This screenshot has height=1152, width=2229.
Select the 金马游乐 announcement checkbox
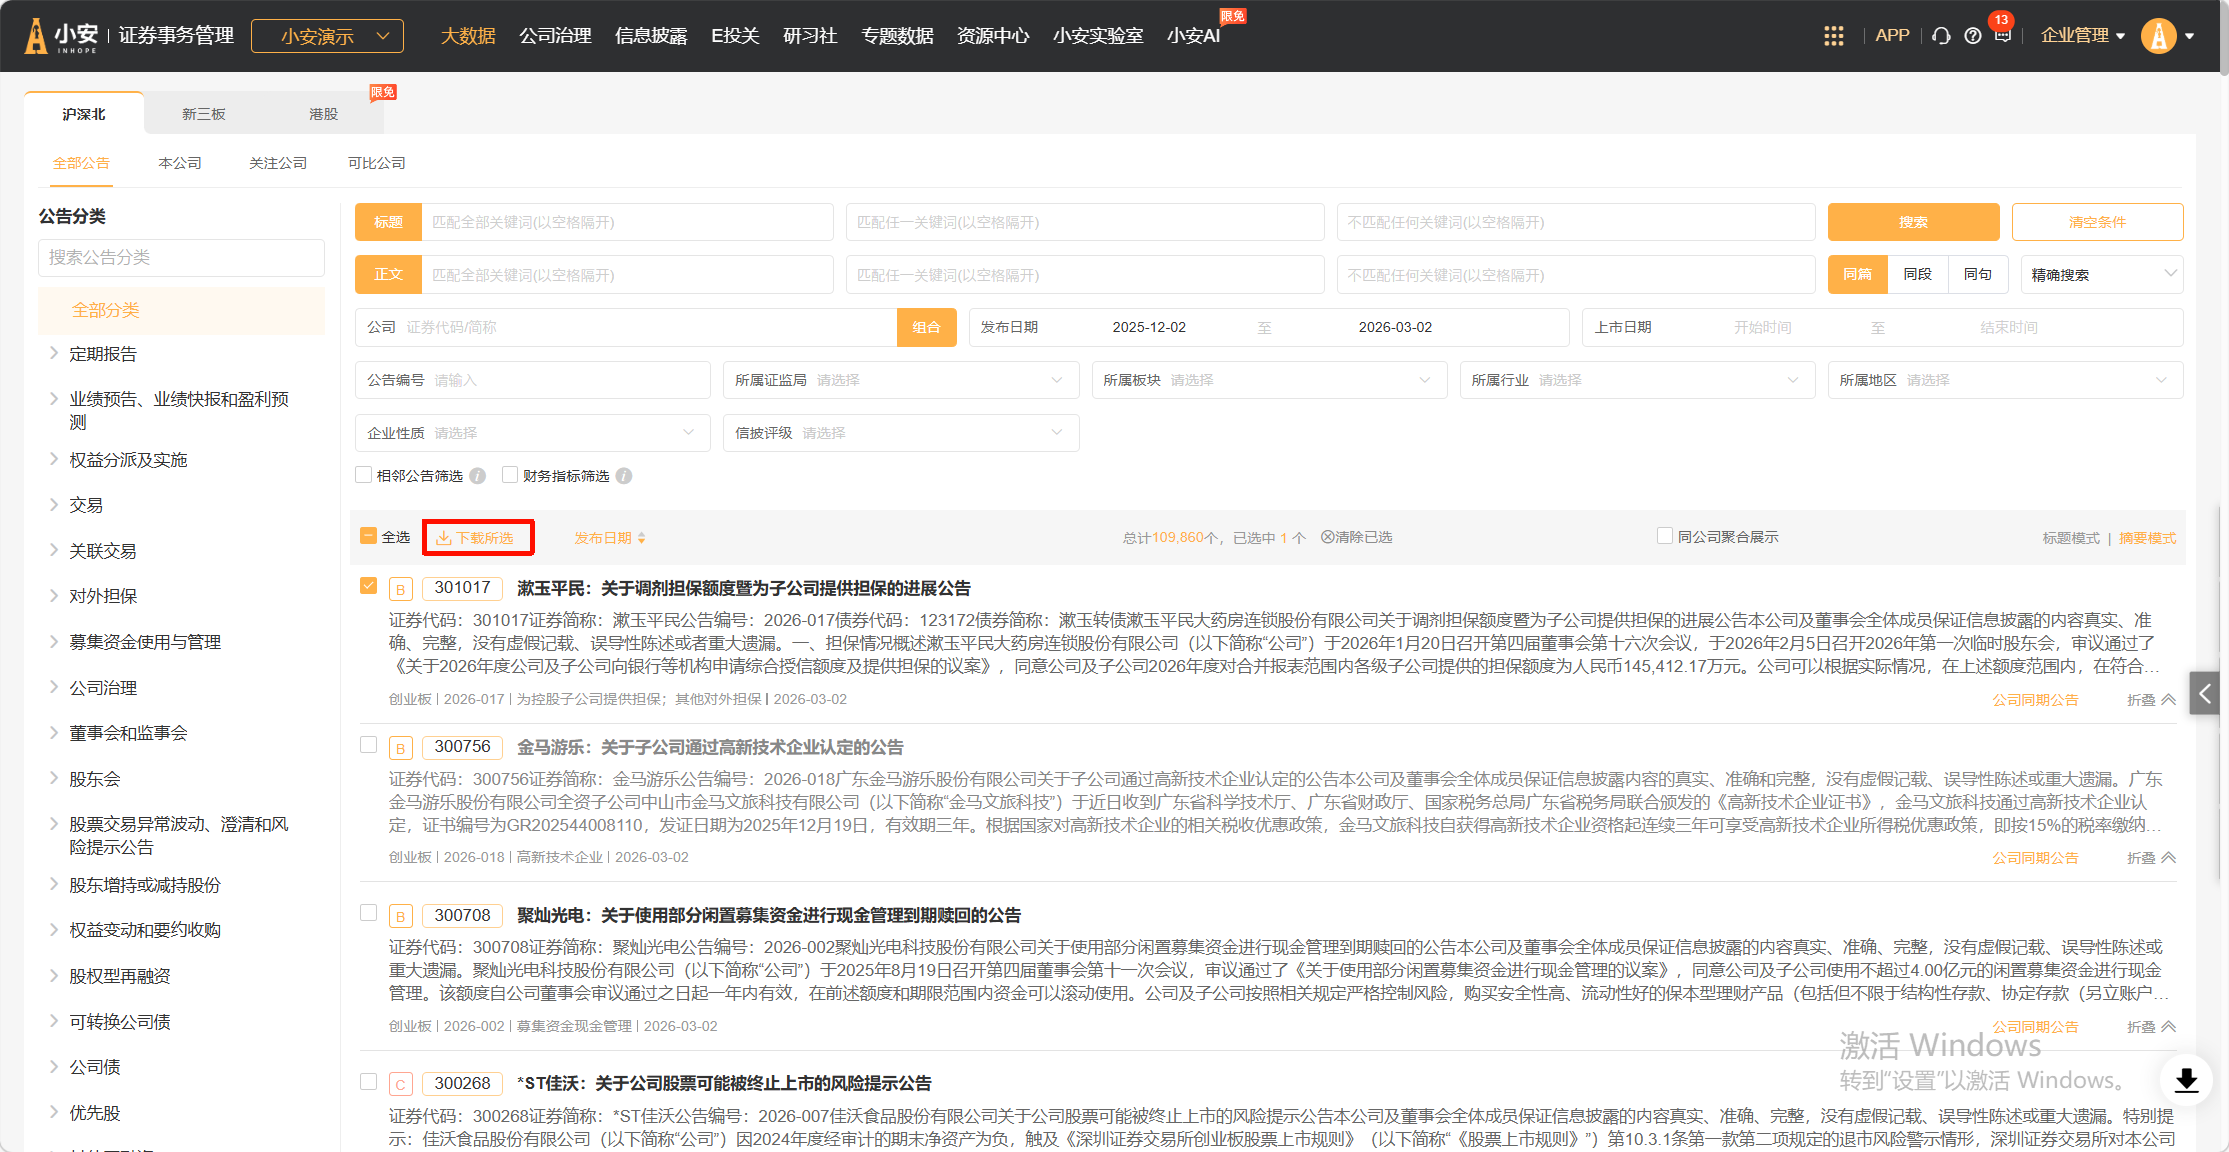point(369,745)
